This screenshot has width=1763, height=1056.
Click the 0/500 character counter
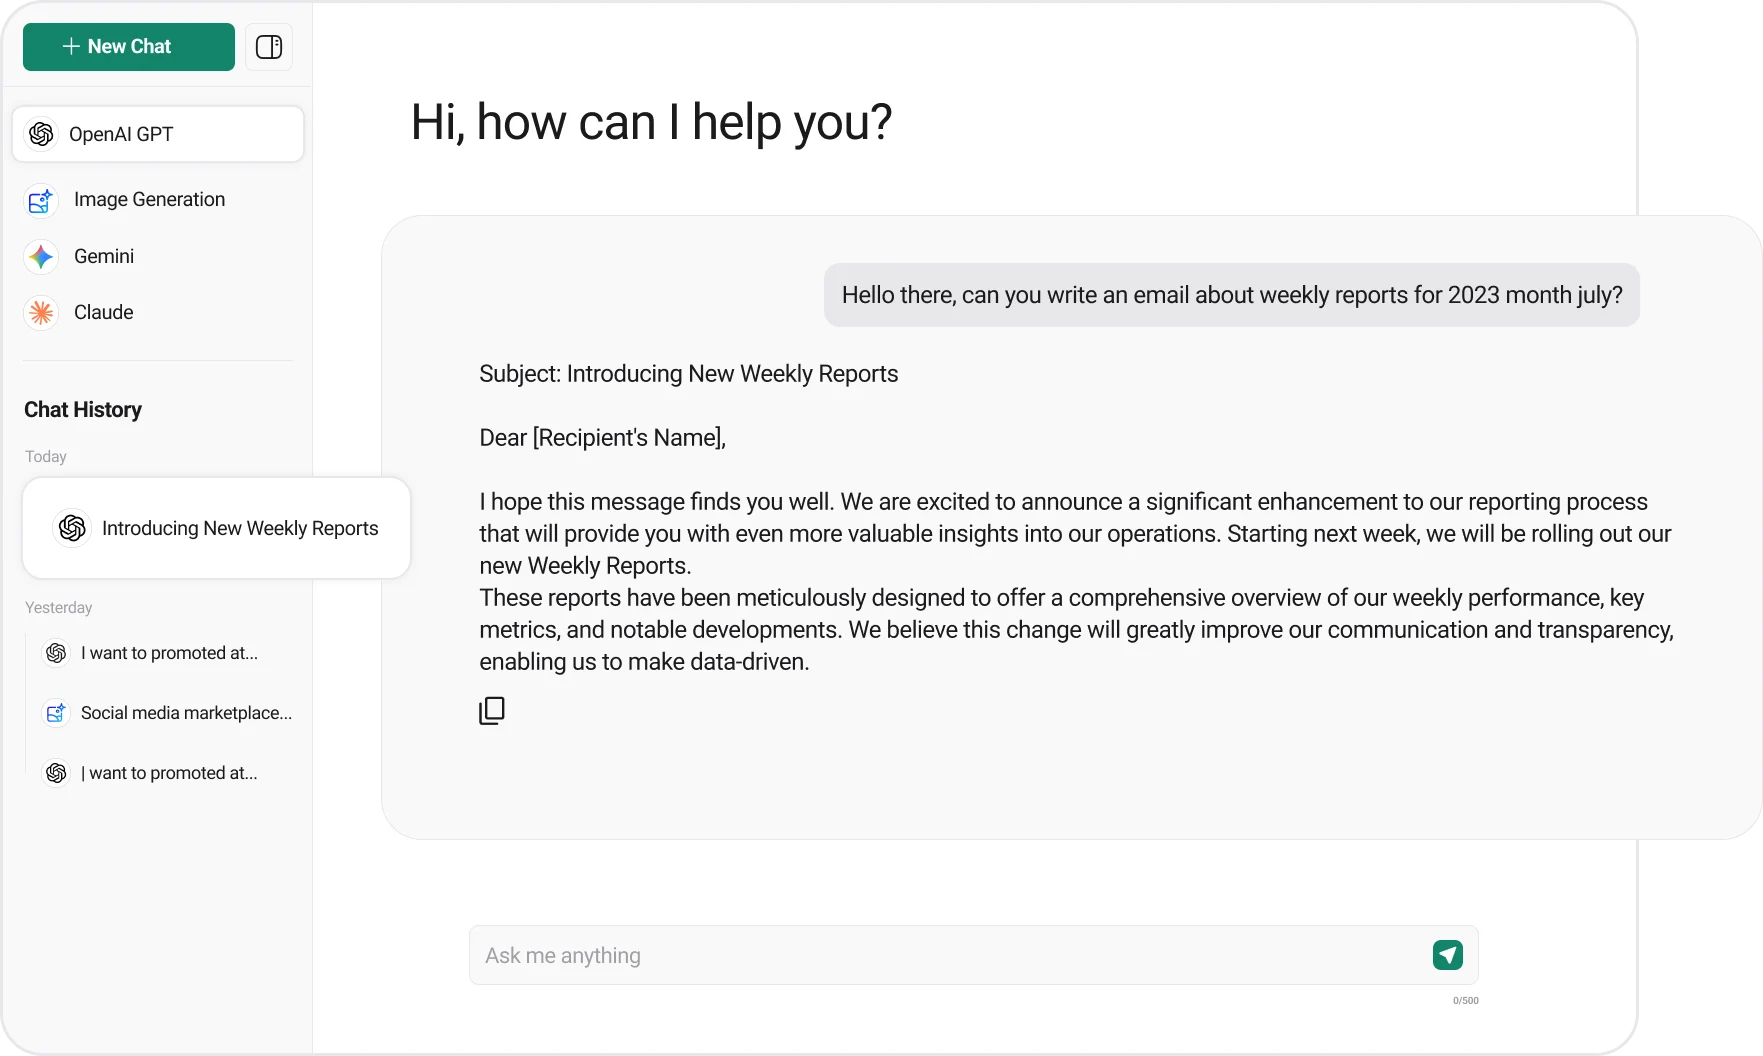[1465, 1000]
